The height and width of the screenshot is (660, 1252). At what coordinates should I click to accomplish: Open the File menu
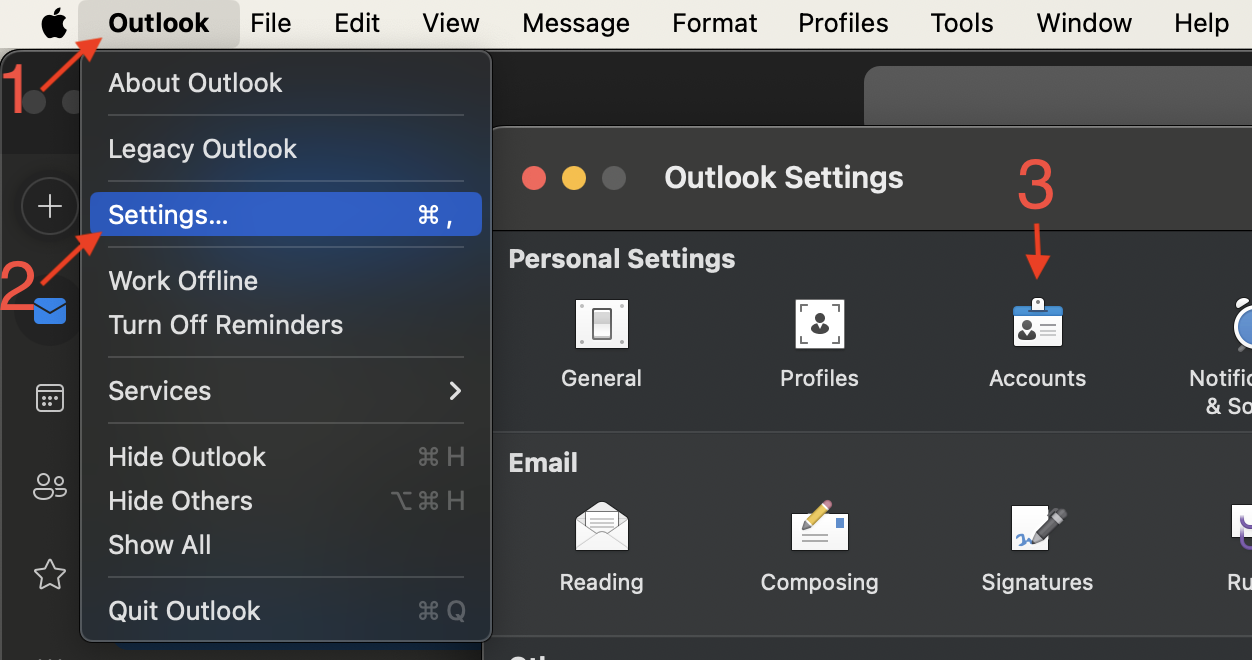[271, 22]
